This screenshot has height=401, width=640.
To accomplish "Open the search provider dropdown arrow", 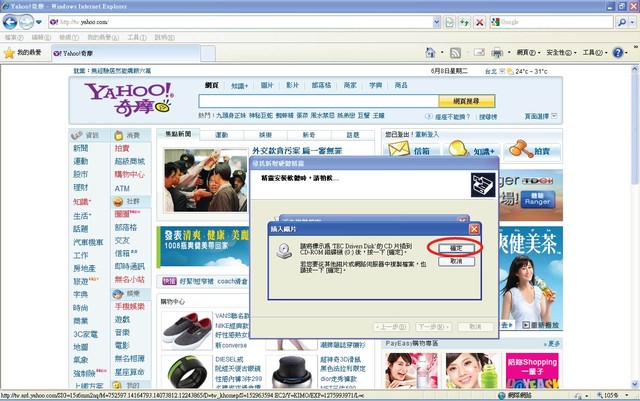I will pyautogui.click(x=632, y=22).
